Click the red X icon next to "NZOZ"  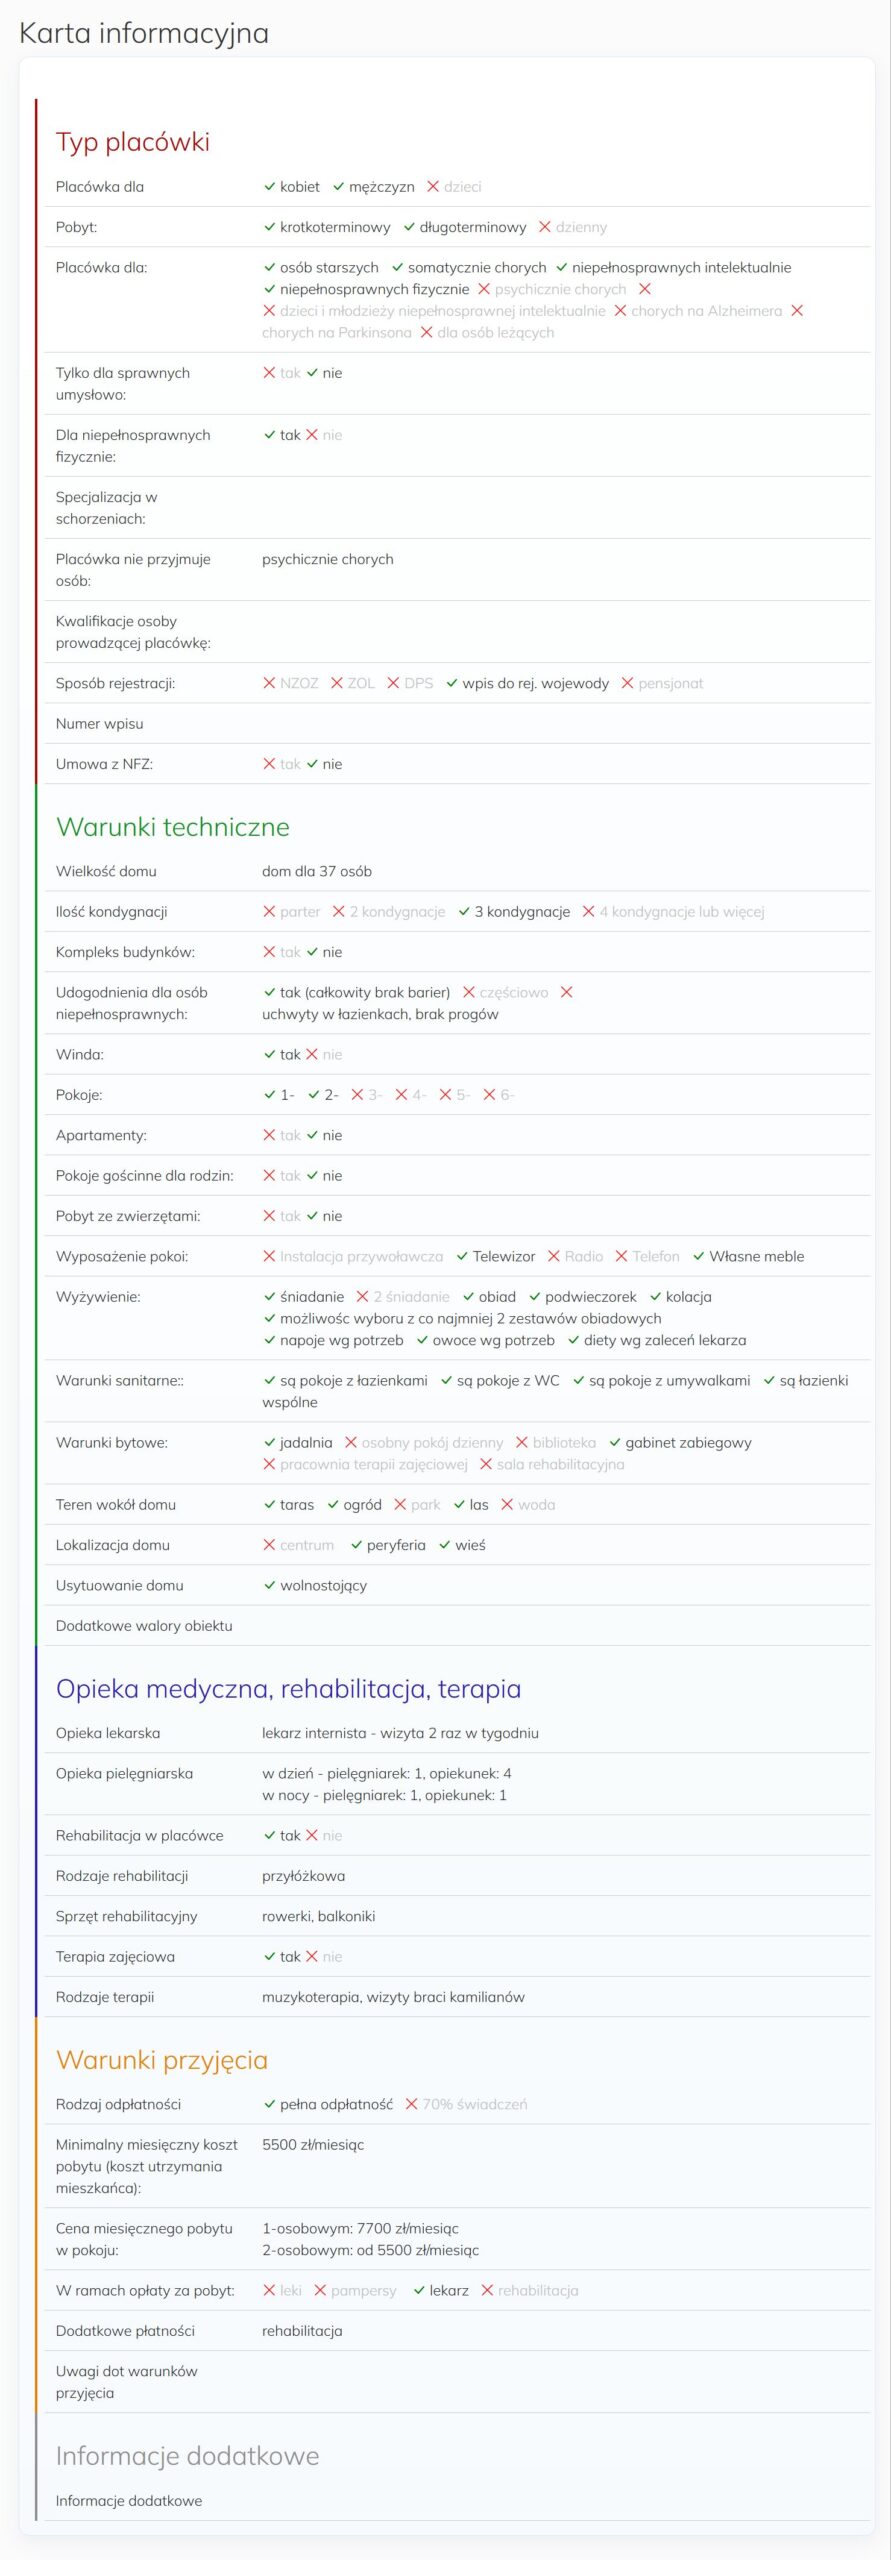[x=269, y=683]
